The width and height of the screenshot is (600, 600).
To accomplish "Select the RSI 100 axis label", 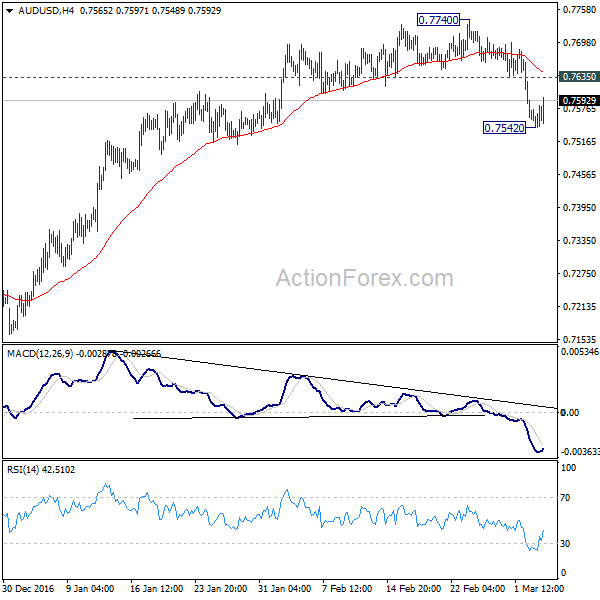I will [568, 468].
